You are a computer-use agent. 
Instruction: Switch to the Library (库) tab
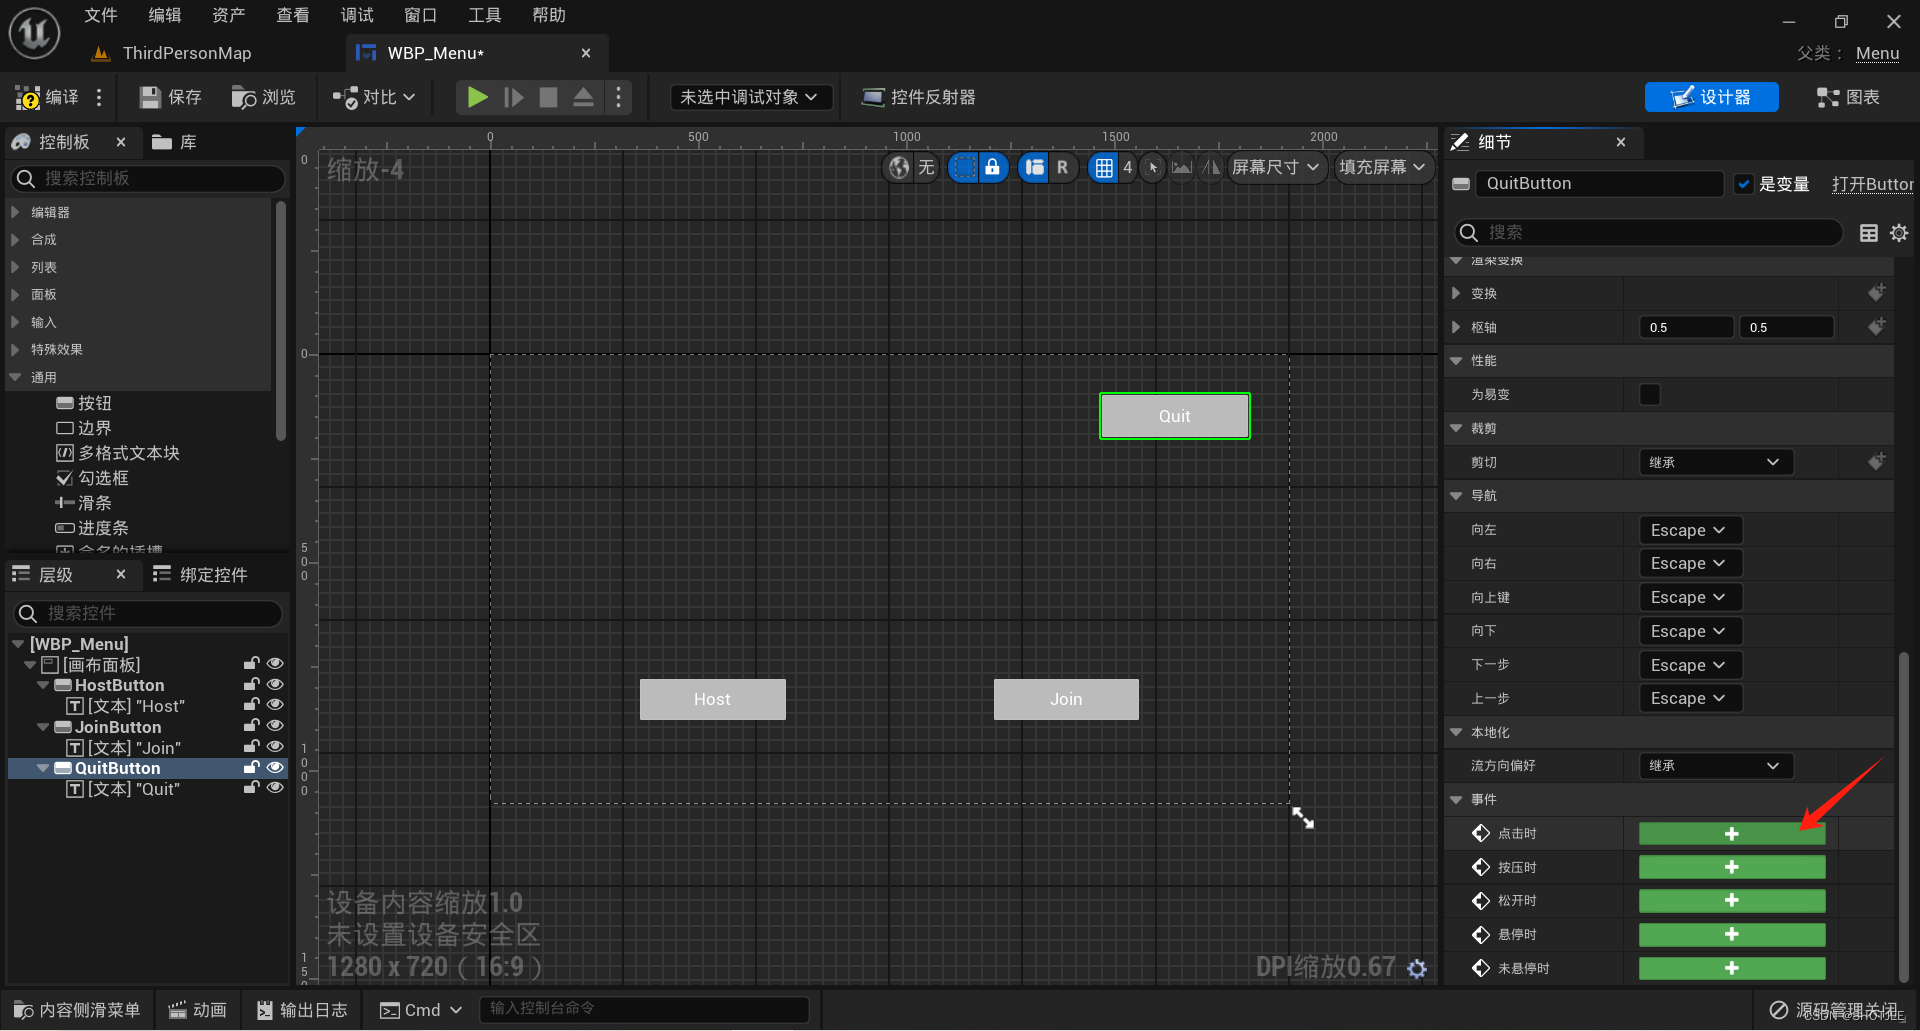tap(175, 142)
